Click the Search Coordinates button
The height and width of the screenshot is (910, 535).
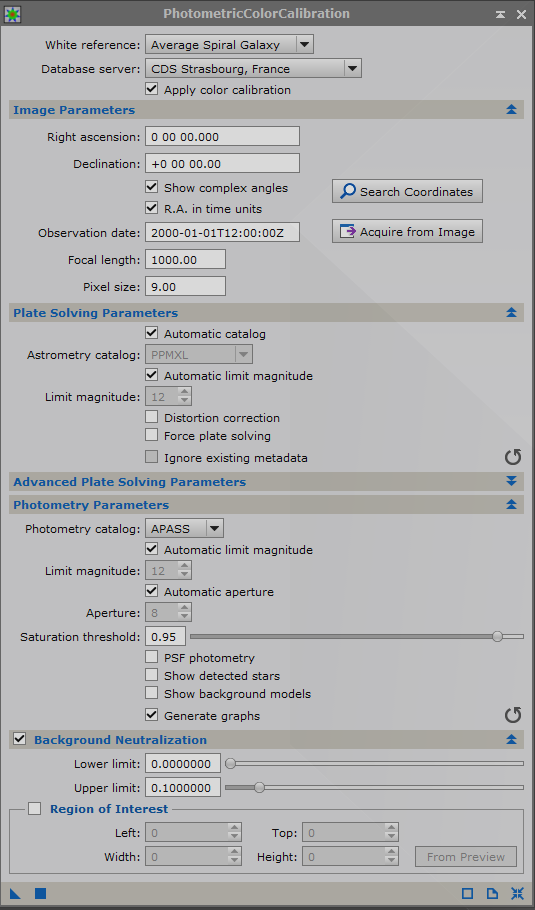(x=407, y=192)
